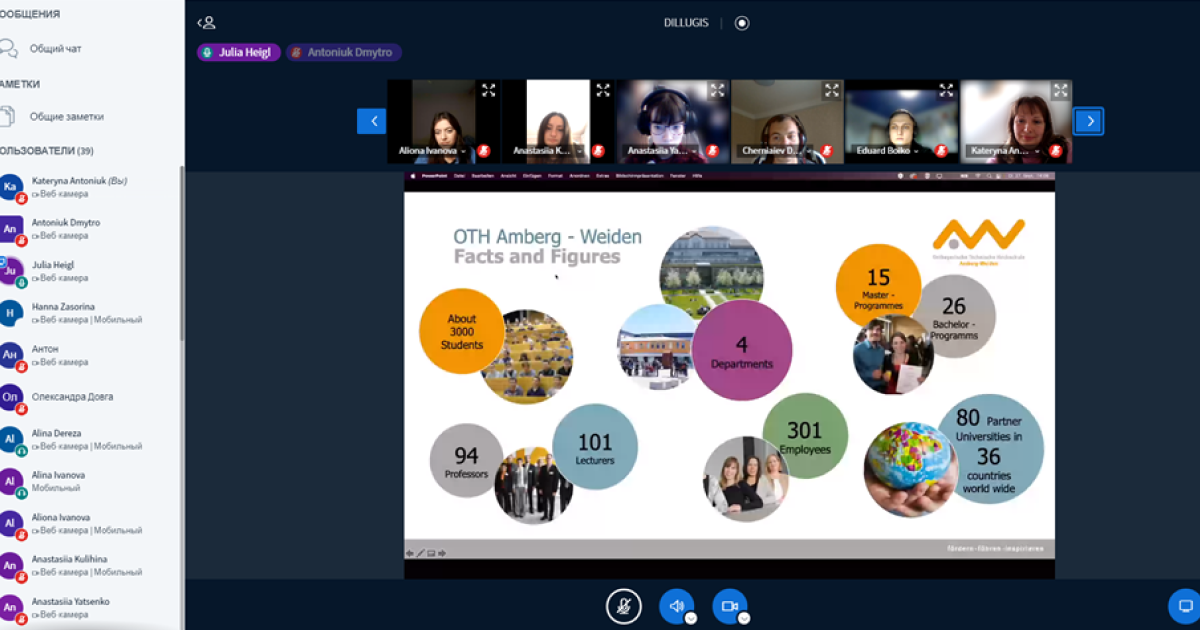Click the user list scrollbar
Image resolution: width=1200 pixels, height=630 pixels.
pyautogui.click(x=181, y=250)
